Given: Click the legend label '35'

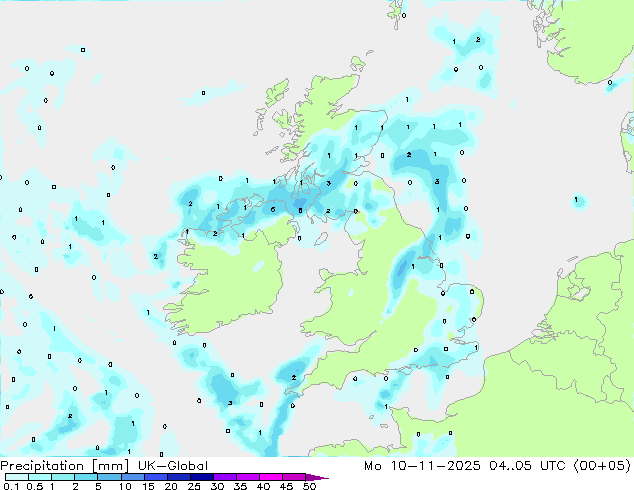Looking at the screenshot, I should [240, 486].
